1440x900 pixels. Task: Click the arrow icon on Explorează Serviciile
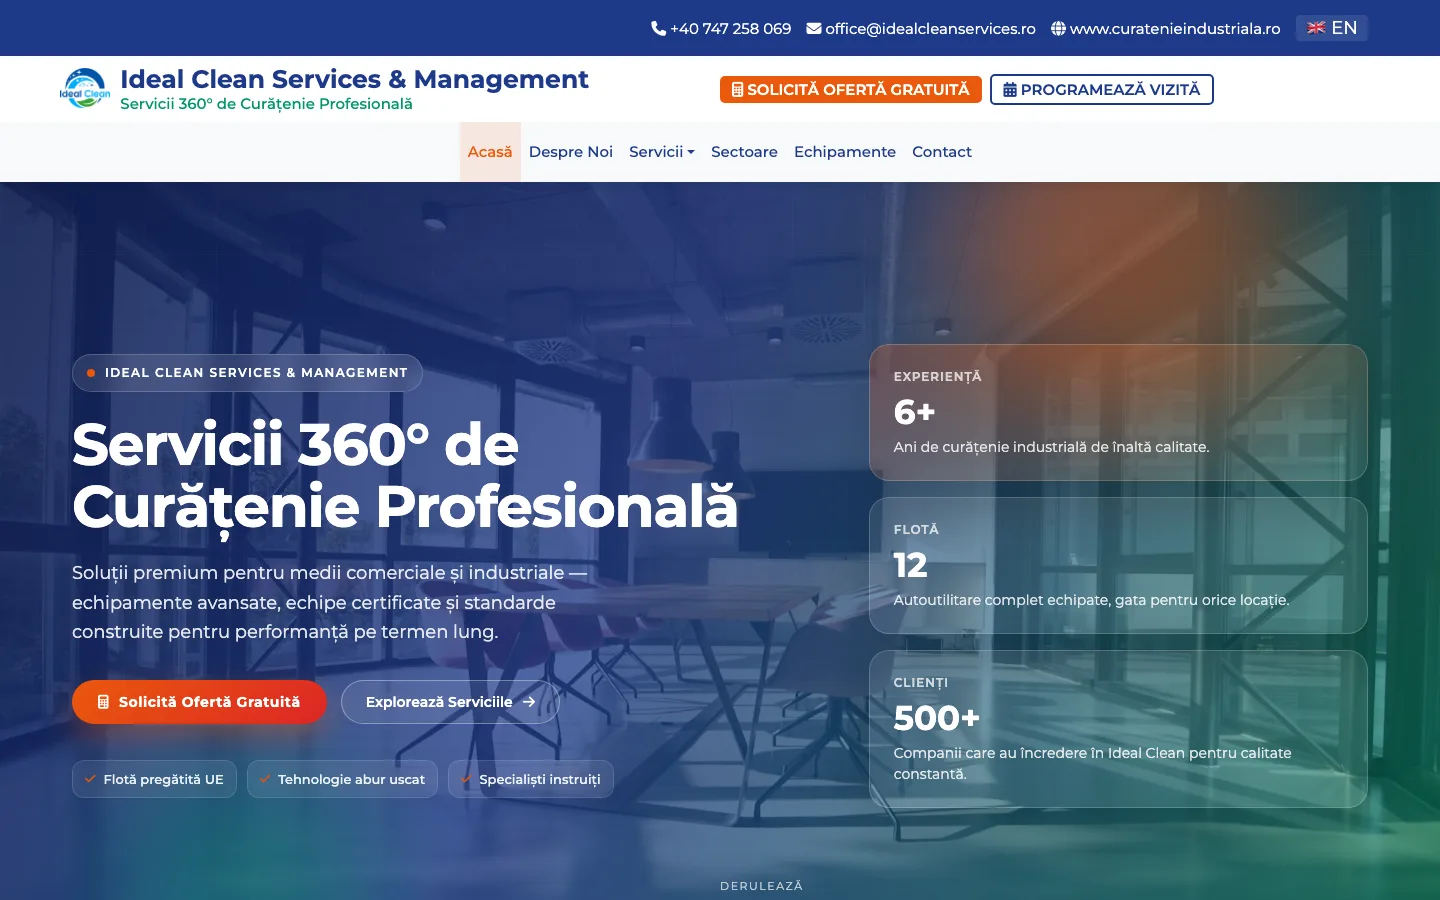click(x=529, y=702)
